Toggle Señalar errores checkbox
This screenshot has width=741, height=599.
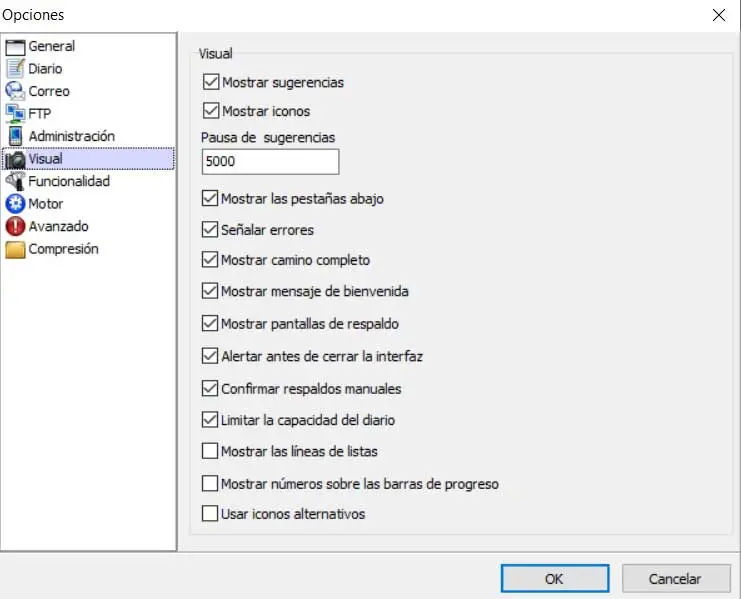(x=210, y=230)
